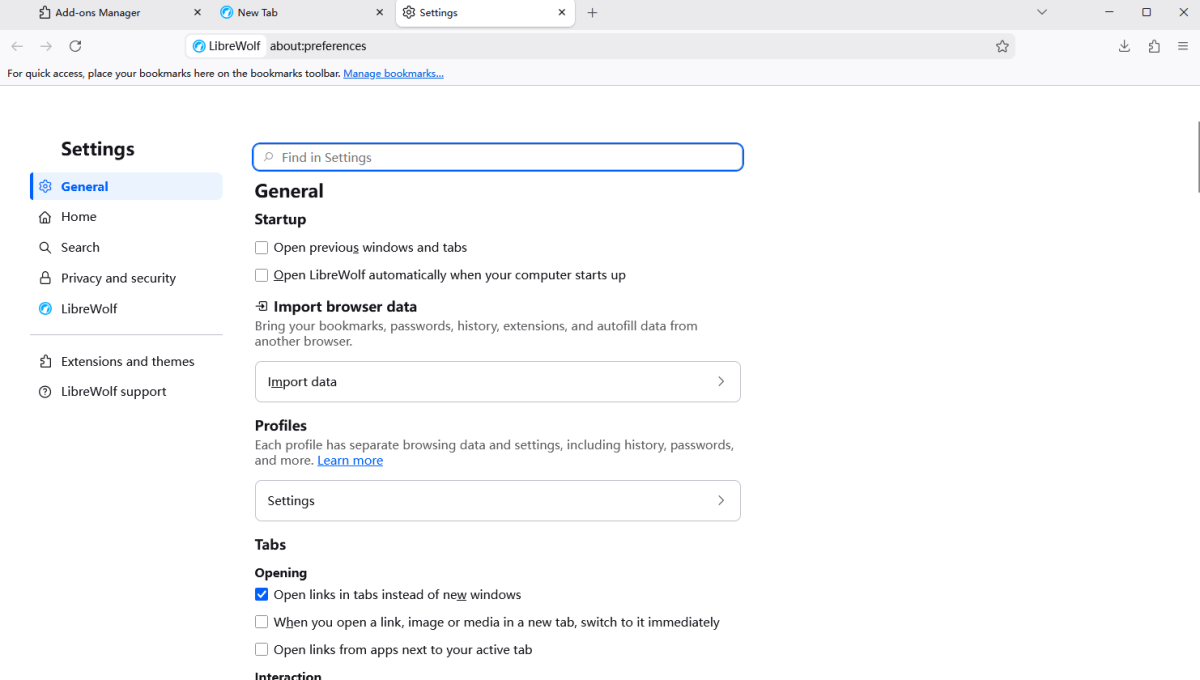Image resolution: width=1200 pixels, height=680 pixels.
Task: Open the Search settings category
Action: (126, 247)
